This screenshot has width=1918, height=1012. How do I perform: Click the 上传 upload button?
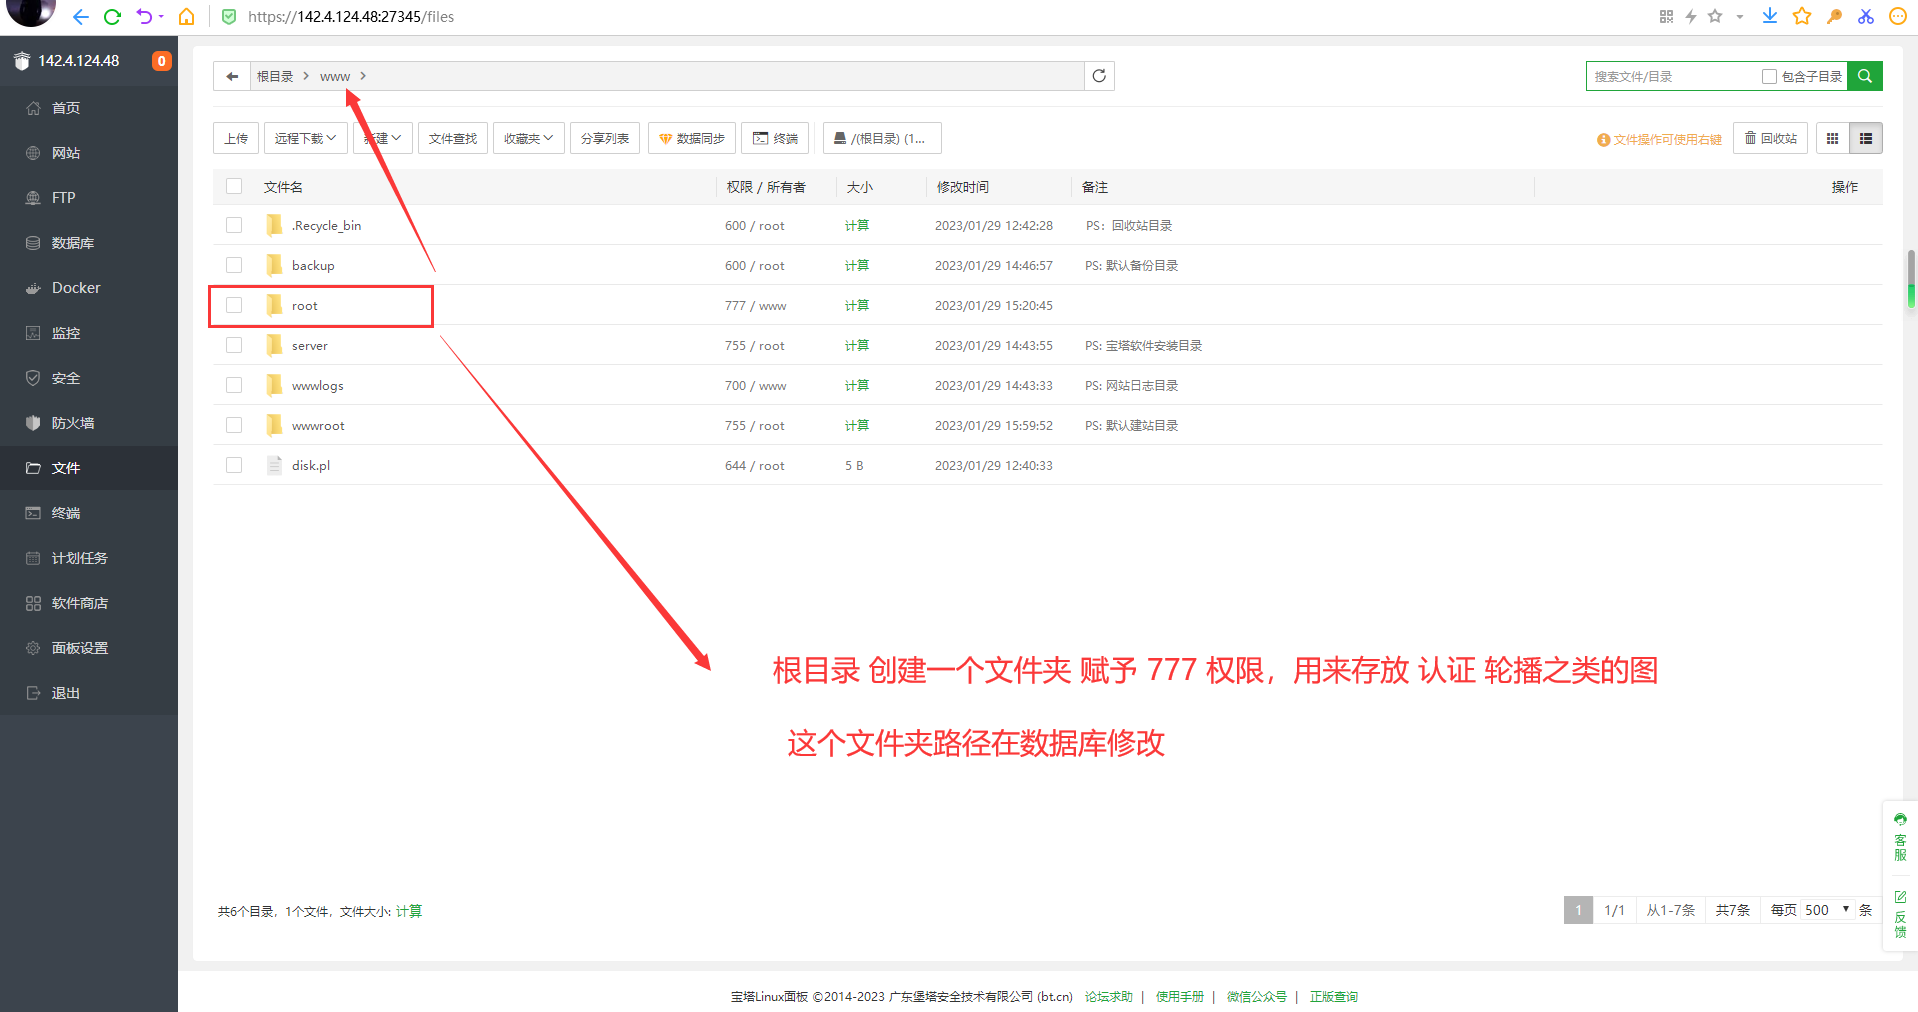tap(236, 138)
